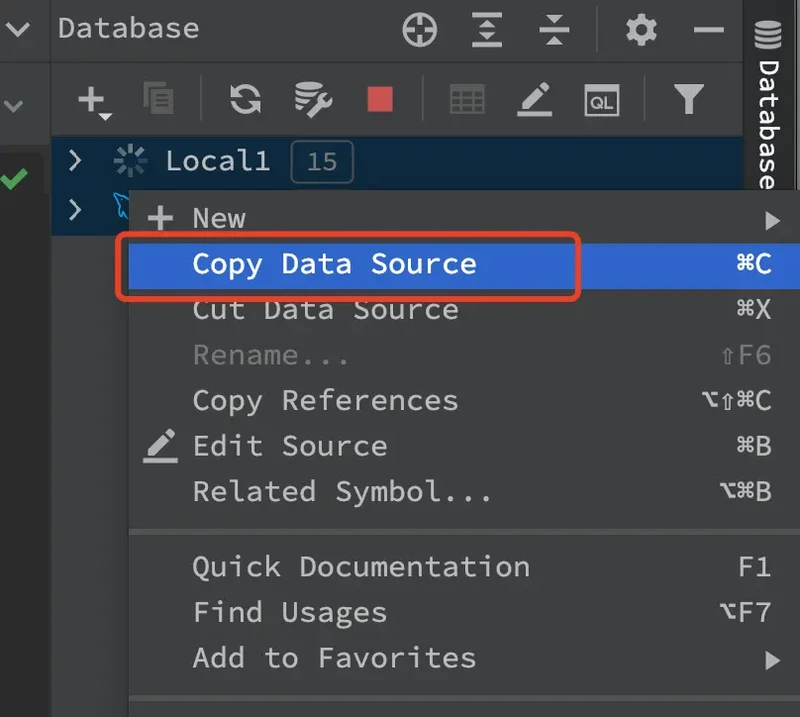Click the Edit Source pencil toolbar icon

[535, 99]
